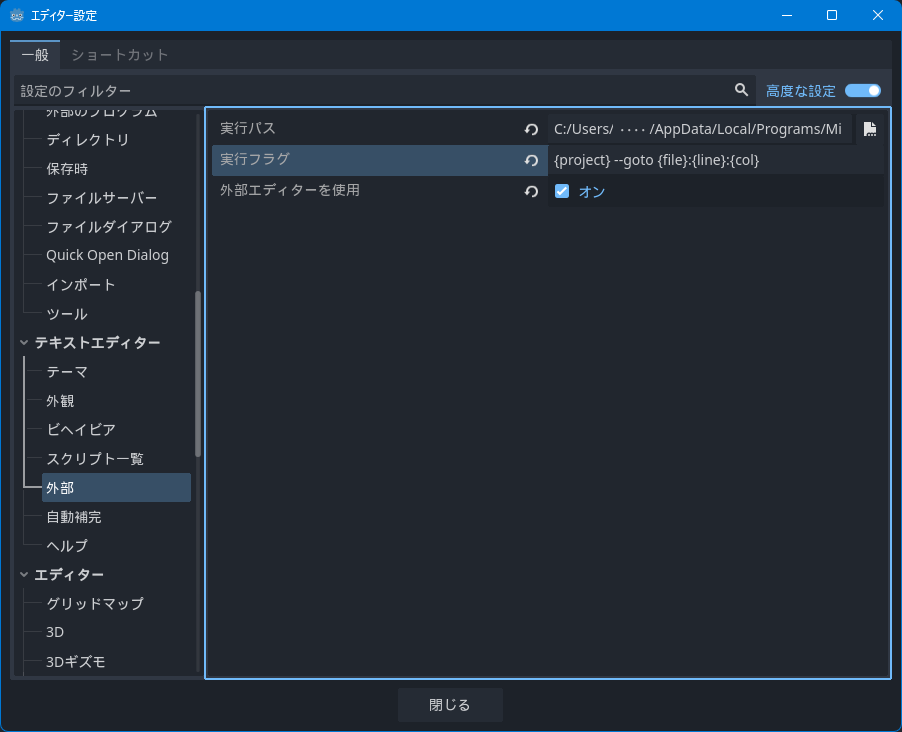Screen dimensions: 902x732
Task: Select 3D in the settings tree
Action: [55, 632]
